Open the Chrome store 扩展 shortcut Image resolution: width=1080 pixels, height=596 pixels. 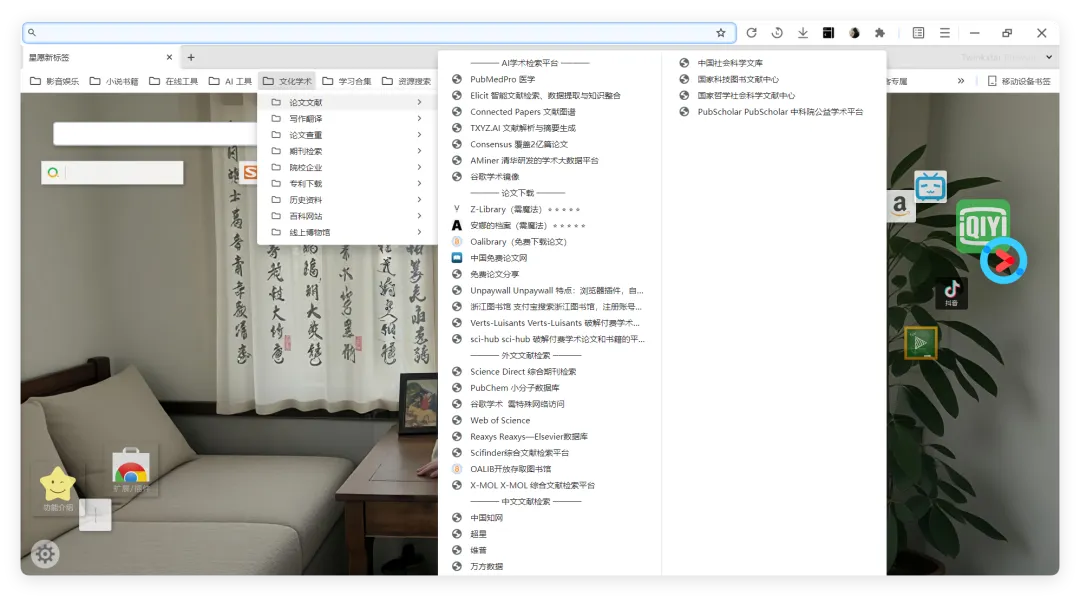[x=131, y=471]
